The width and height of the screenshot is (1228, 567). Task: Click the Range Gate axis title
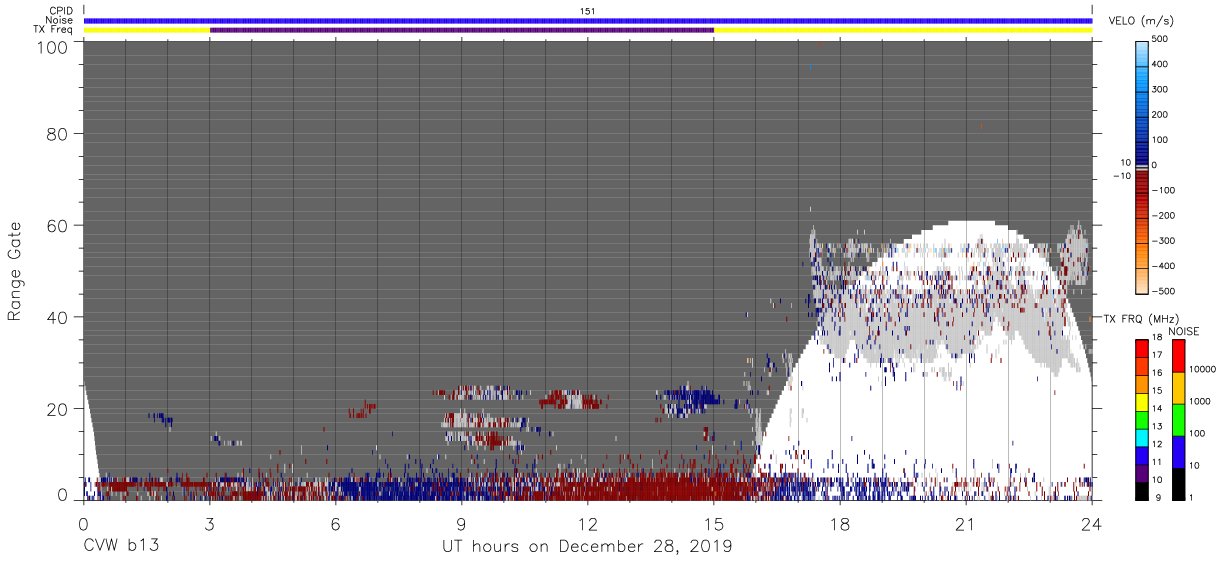click(x=15, y=270)
